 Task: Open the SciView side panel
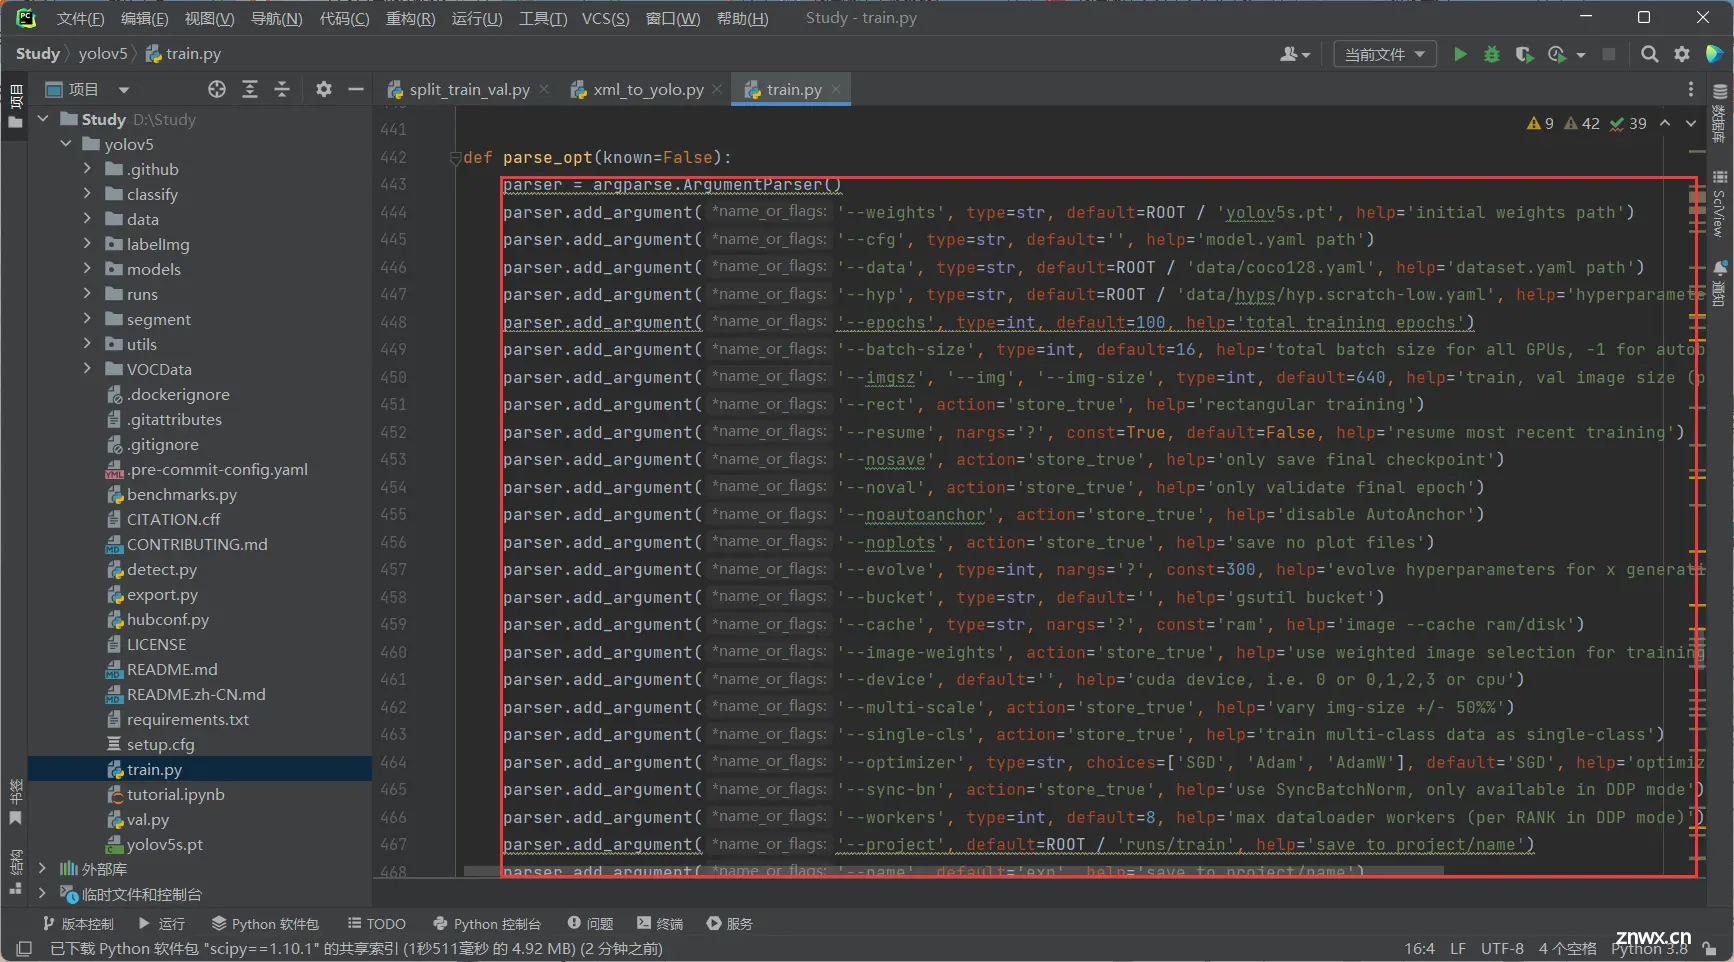click(x=1720, y=205)
